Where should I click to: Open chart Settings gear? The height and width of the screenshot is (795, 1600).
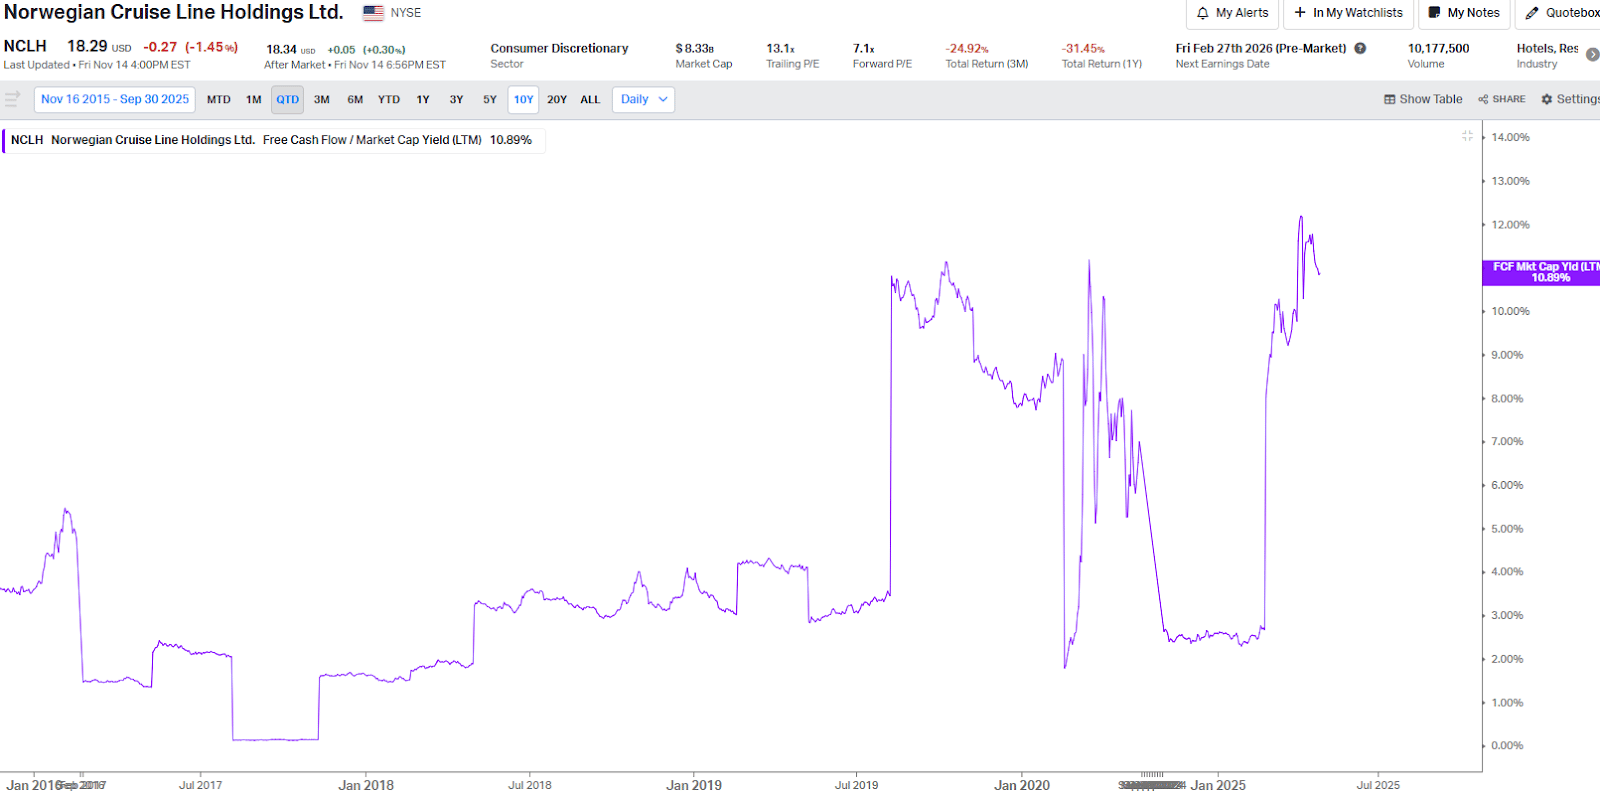coord(1570,99)
